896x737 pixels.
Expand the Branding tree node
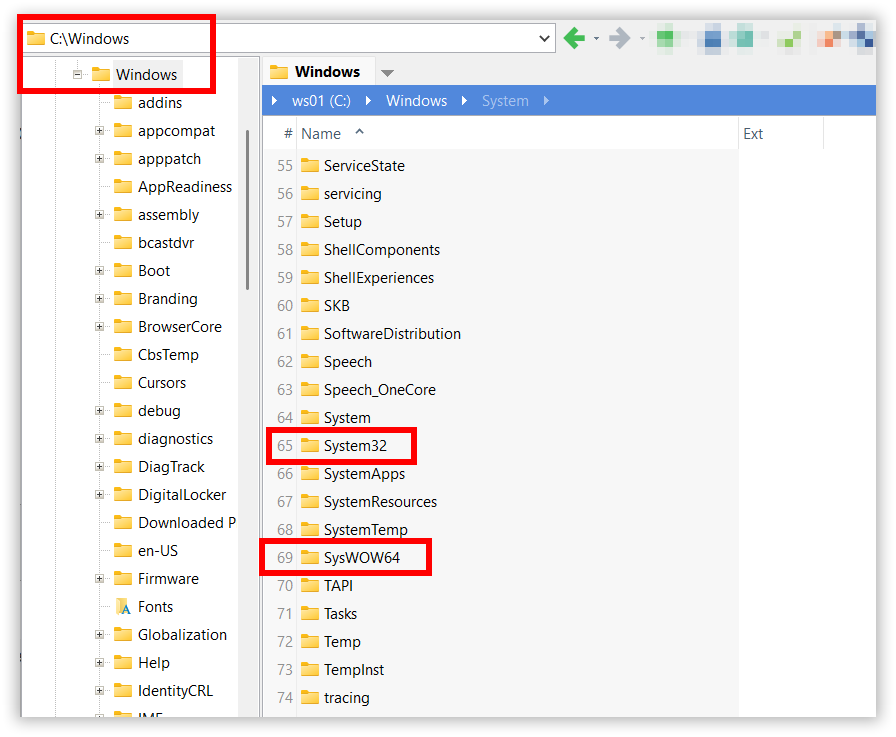click(x=99, y=299)
